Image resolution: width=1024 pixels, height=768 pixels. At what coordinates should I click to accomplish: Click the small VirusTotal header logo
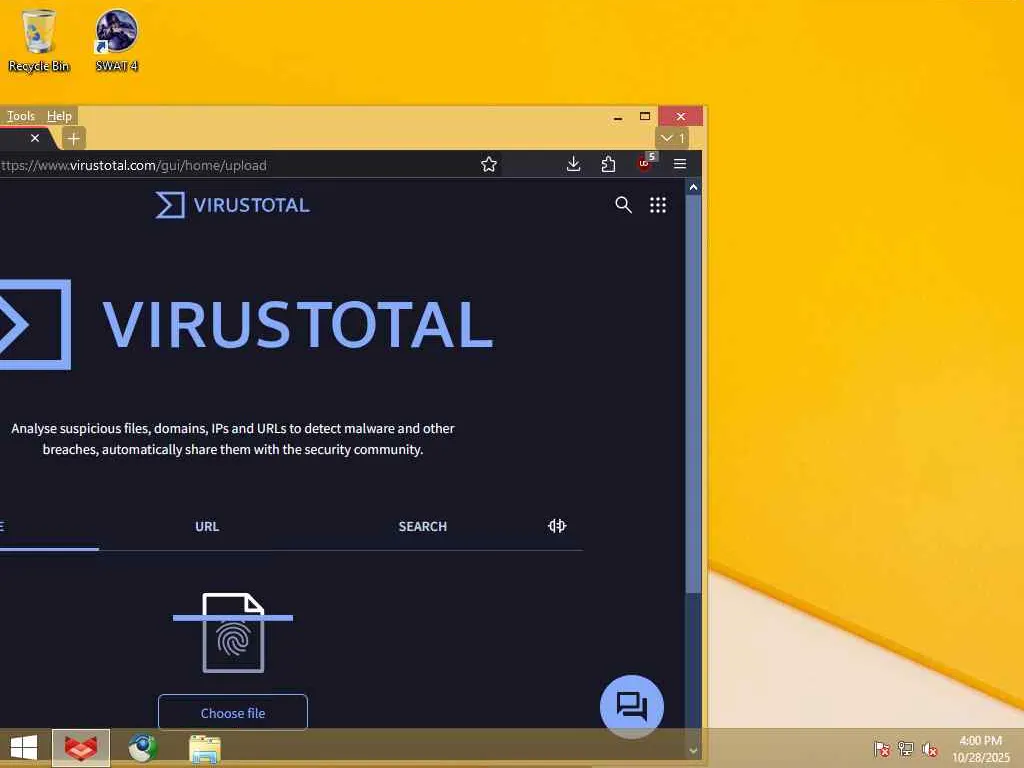(x=232, y=205)
